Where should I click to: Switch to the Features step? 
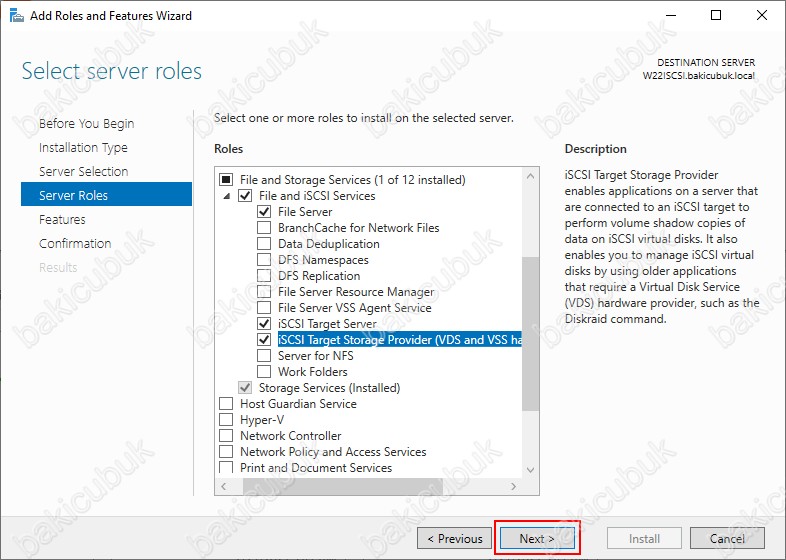pos(62,220)
